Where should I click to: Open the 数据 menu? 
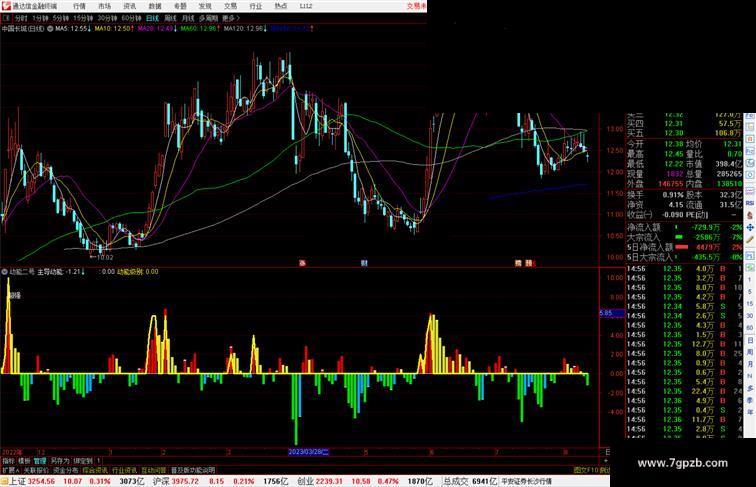[155, 6]
